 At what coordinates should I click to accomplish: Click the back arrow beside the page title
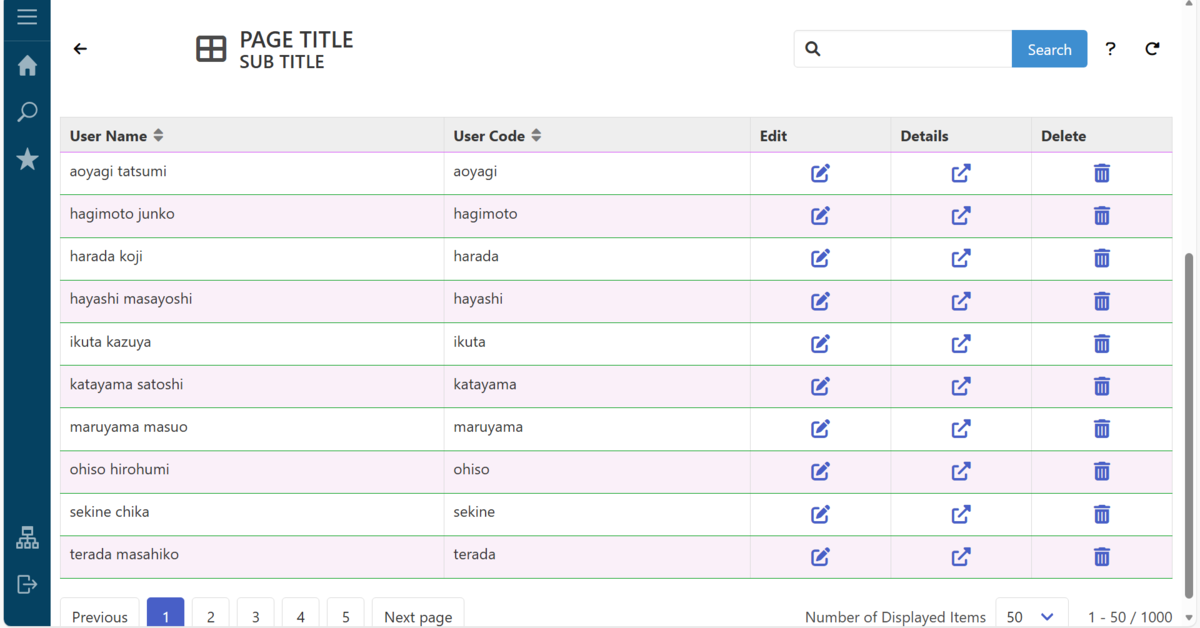click(80, 49)
